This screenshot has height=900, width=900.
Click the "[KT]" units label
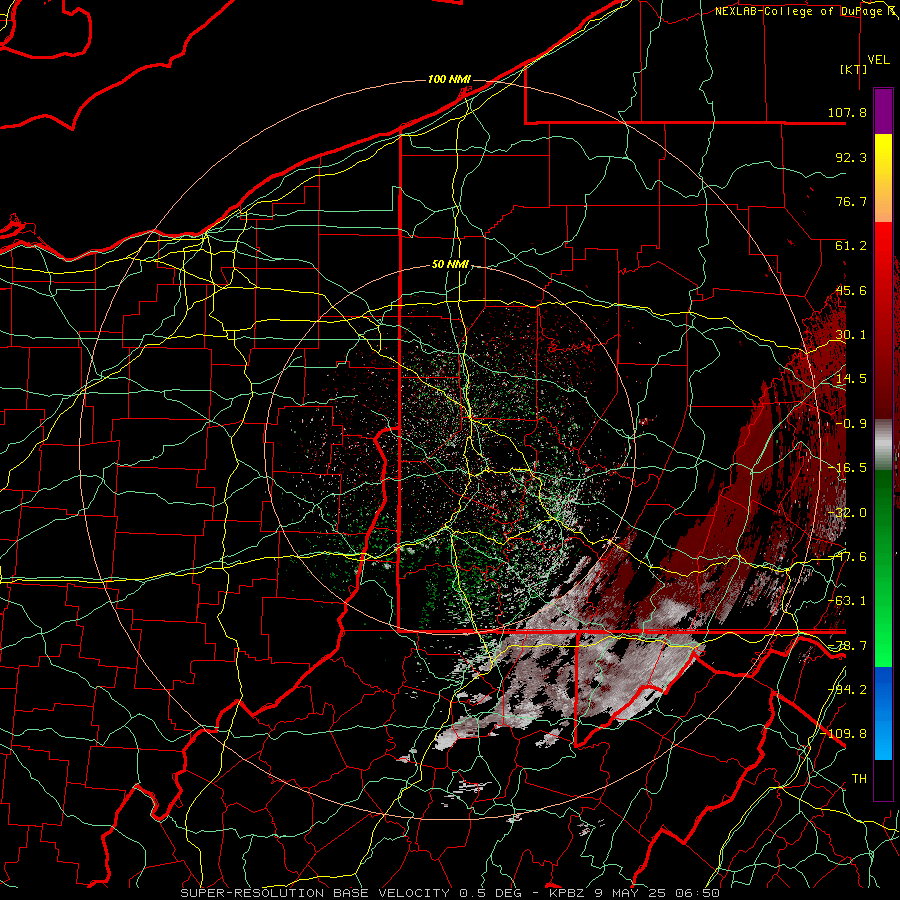pyautogui.click(x=854, y=69)
